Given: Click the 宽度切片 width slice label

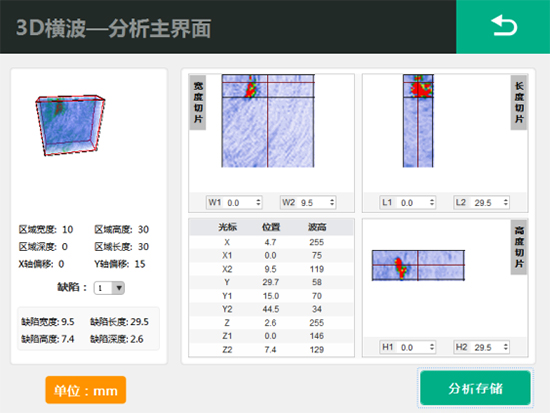Looking at the screenshot, I should point(198,102).
